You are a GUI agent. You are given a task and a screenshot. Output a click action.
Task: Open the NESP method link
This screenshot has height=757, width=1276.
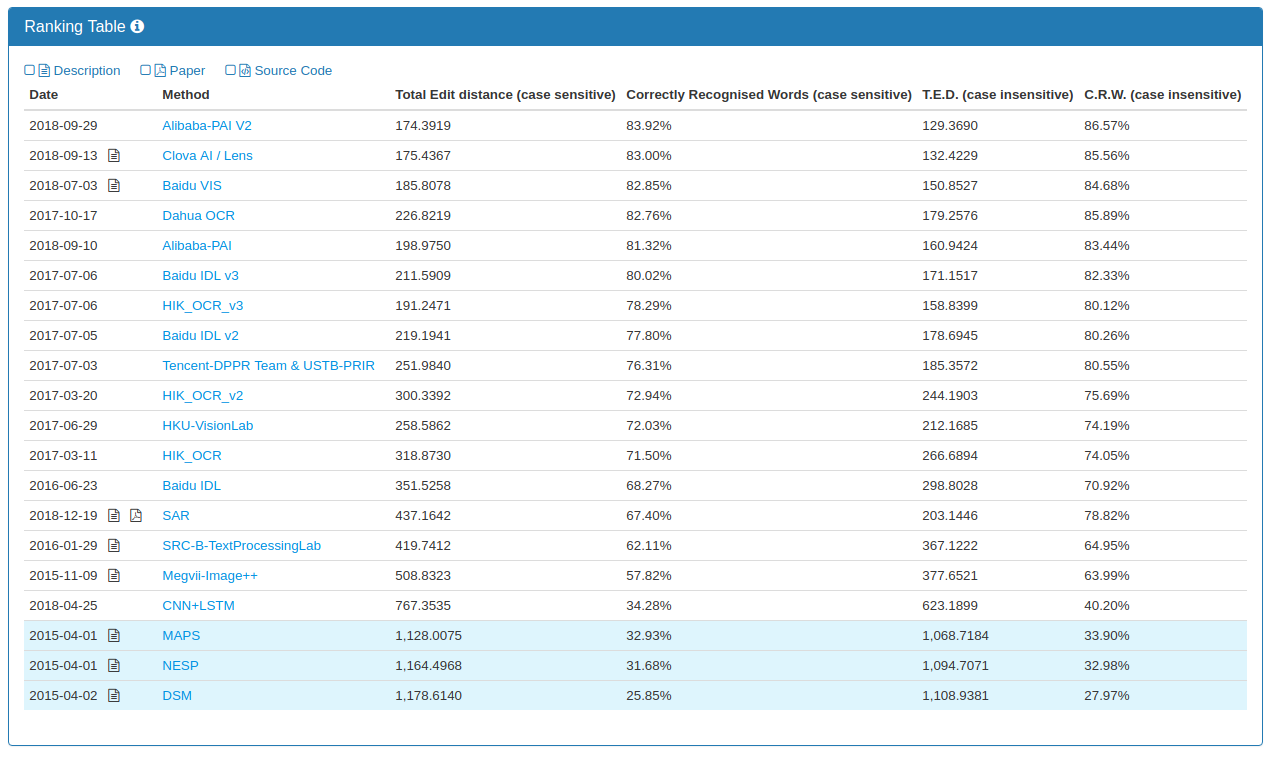click(x=180, y=665)
